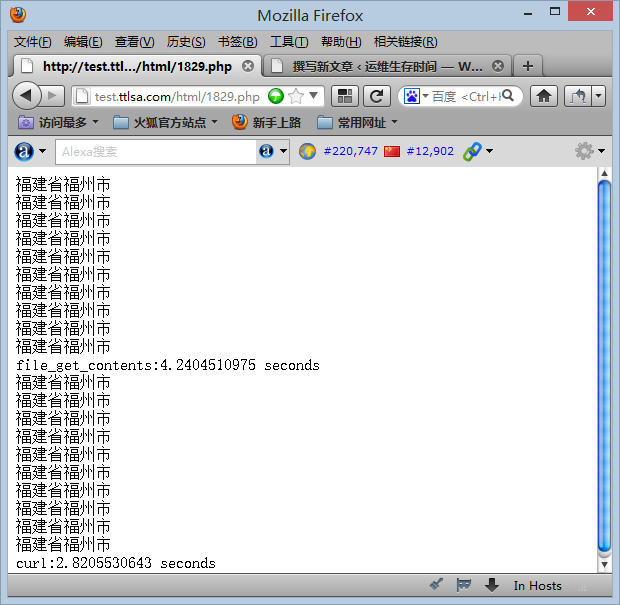This screenshot has height=605, width=620.
Task: Click In Hosts status bar label
Action: pyautogui.click(x=537, y=586)
